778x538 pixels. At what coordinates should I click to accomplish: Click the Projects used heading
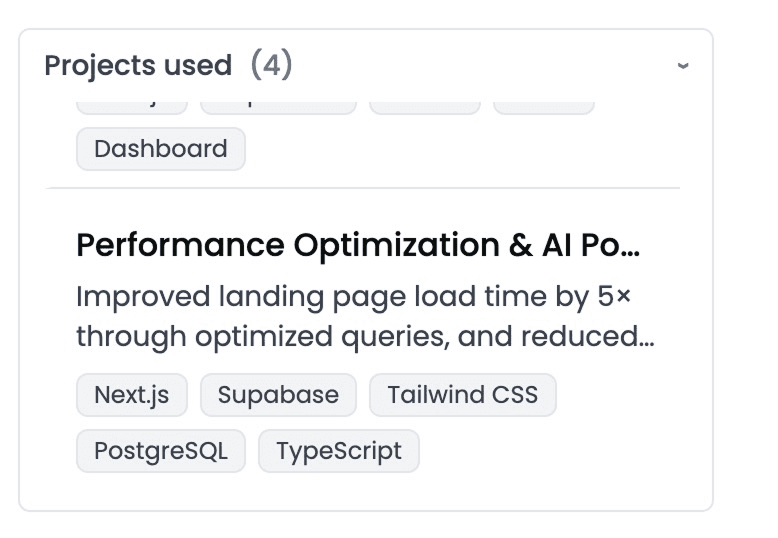(x=138, y=66)
